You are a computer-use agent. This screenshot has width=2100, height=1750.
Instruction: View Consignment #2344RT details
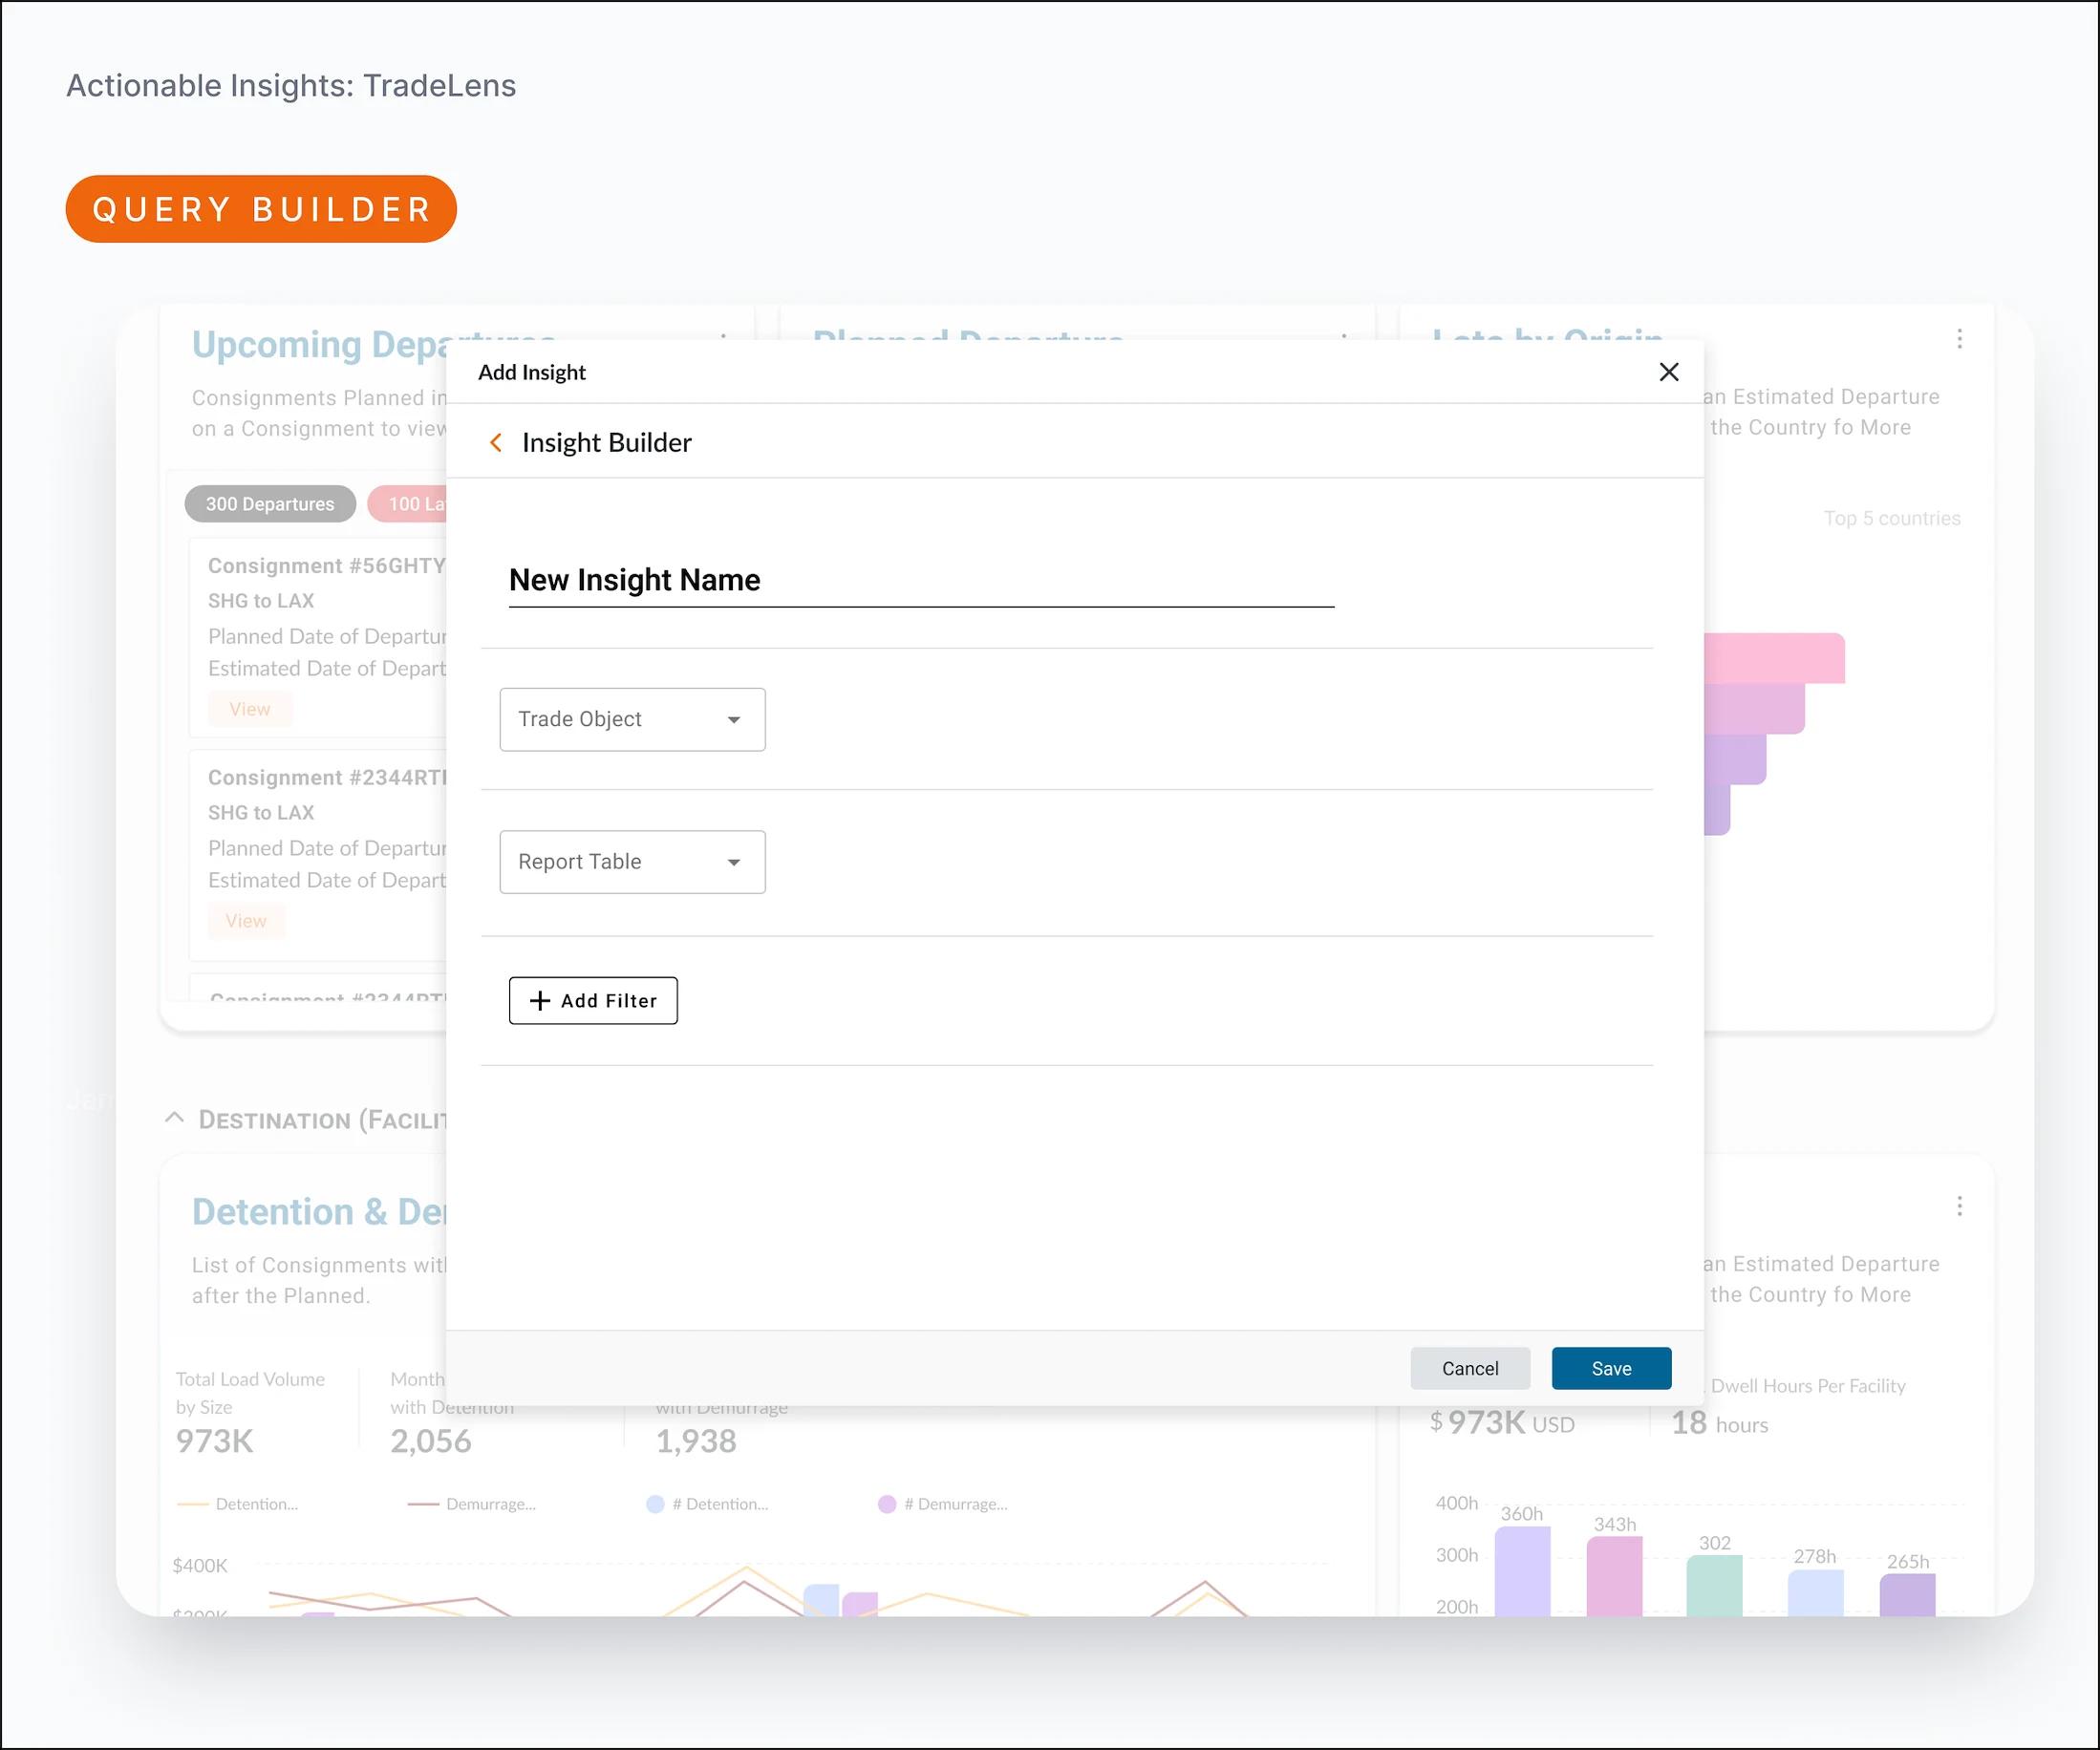click(x=246, y=921)
